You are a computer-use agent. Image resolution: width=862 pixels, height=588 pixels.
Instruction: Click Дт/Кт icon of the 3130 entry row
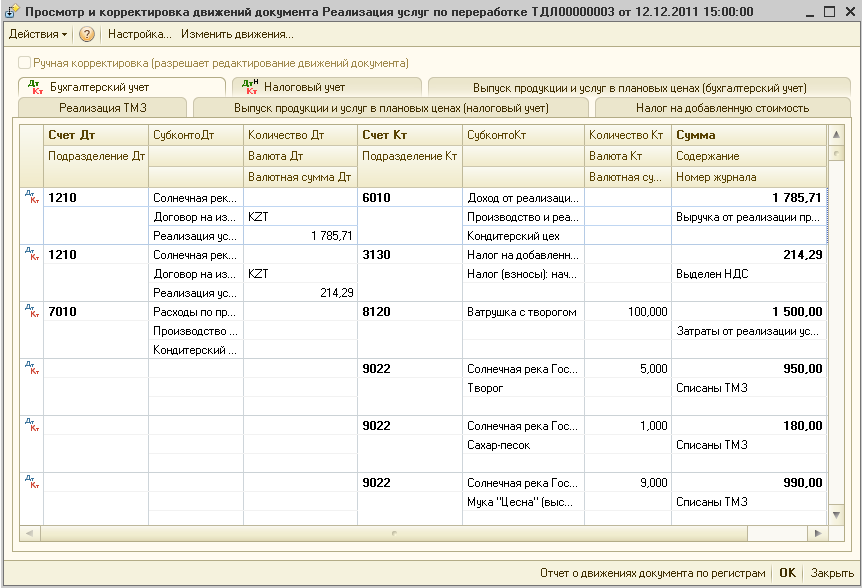33,256
